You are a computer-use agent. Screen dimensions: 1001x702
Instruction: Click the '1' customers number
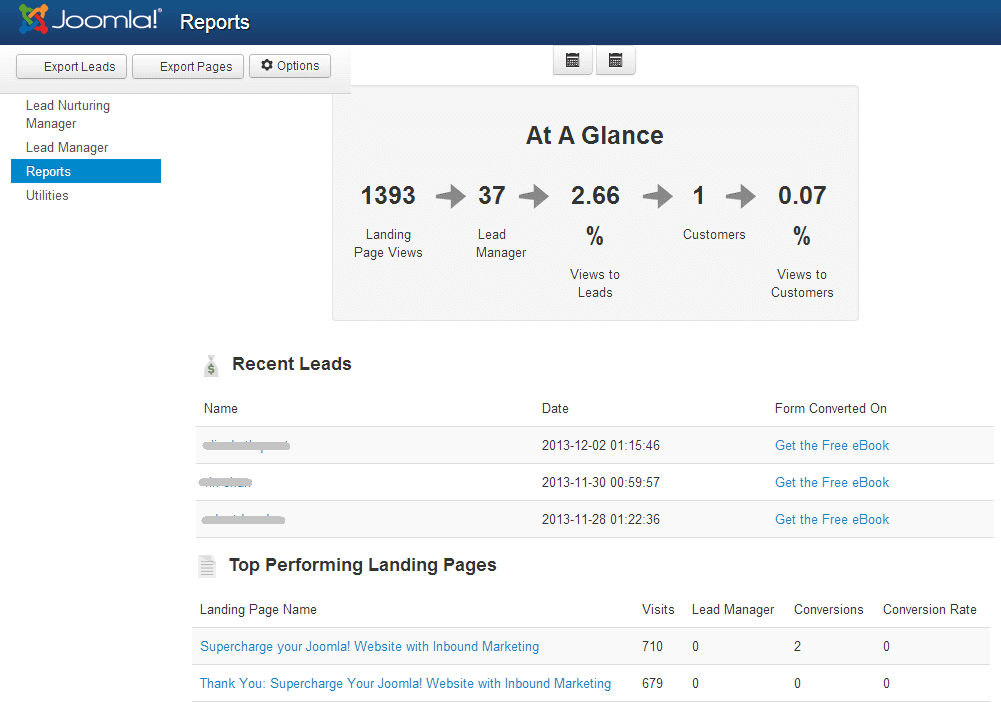(698, 195)
